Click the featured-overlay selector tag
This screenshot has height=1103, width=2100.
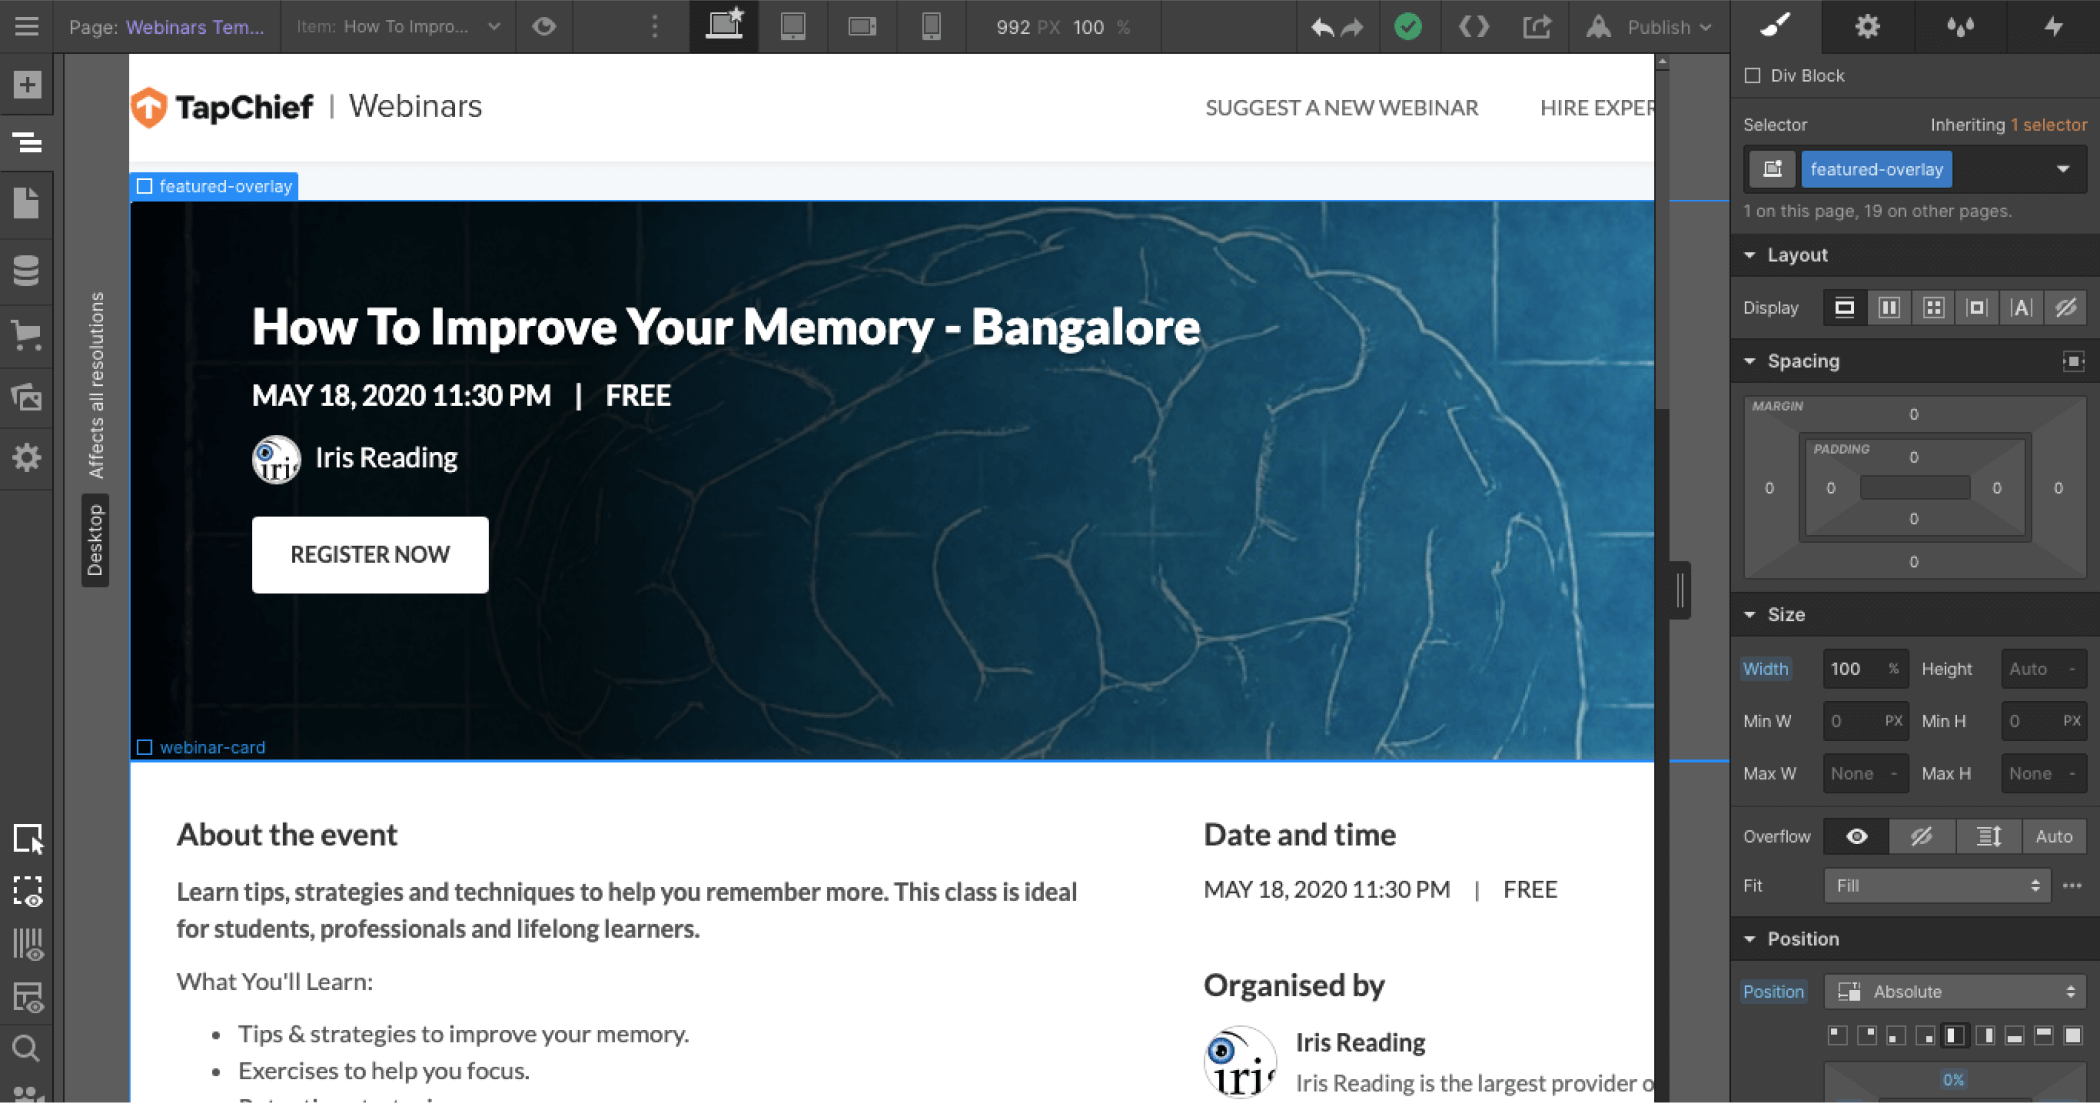tap(1876, 169)
